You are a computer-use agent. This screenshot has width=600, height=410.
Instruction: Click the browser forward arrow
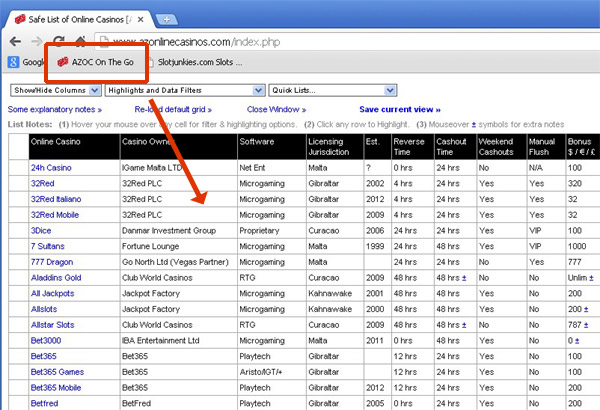[37, 41]
